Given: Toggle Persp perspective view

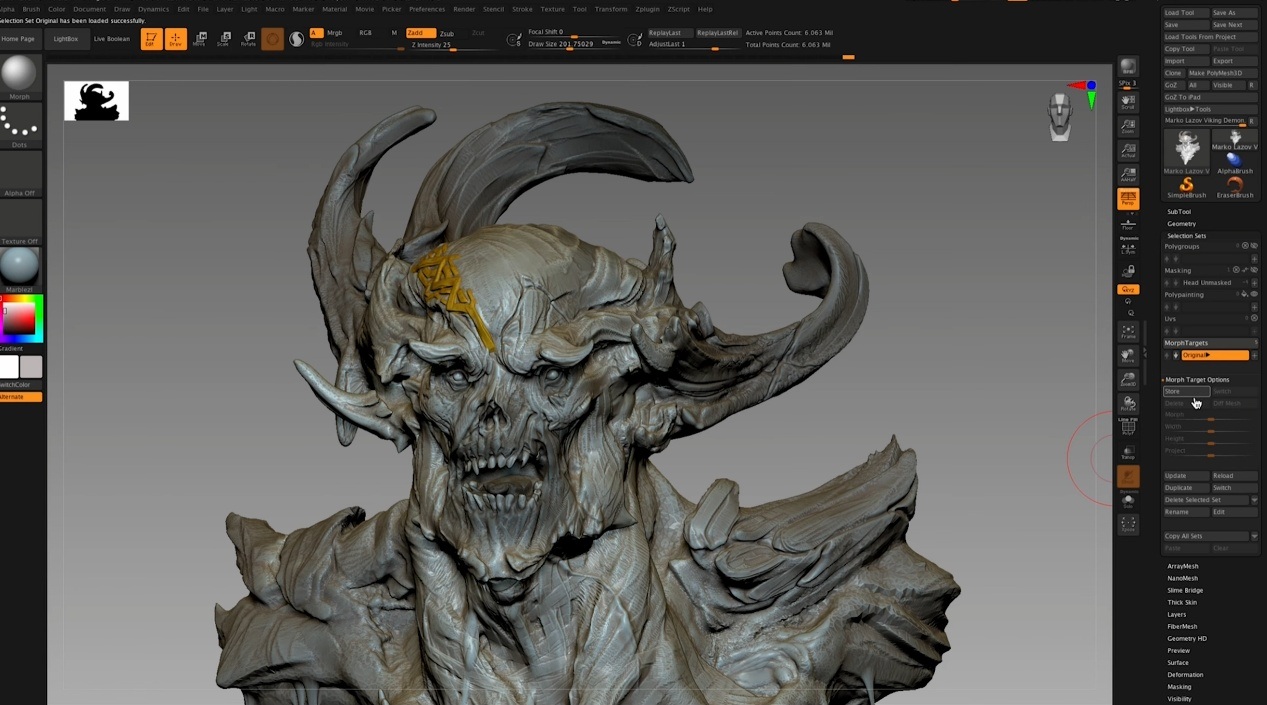Looking at the screenshot, I should [x=1128, y=198].
